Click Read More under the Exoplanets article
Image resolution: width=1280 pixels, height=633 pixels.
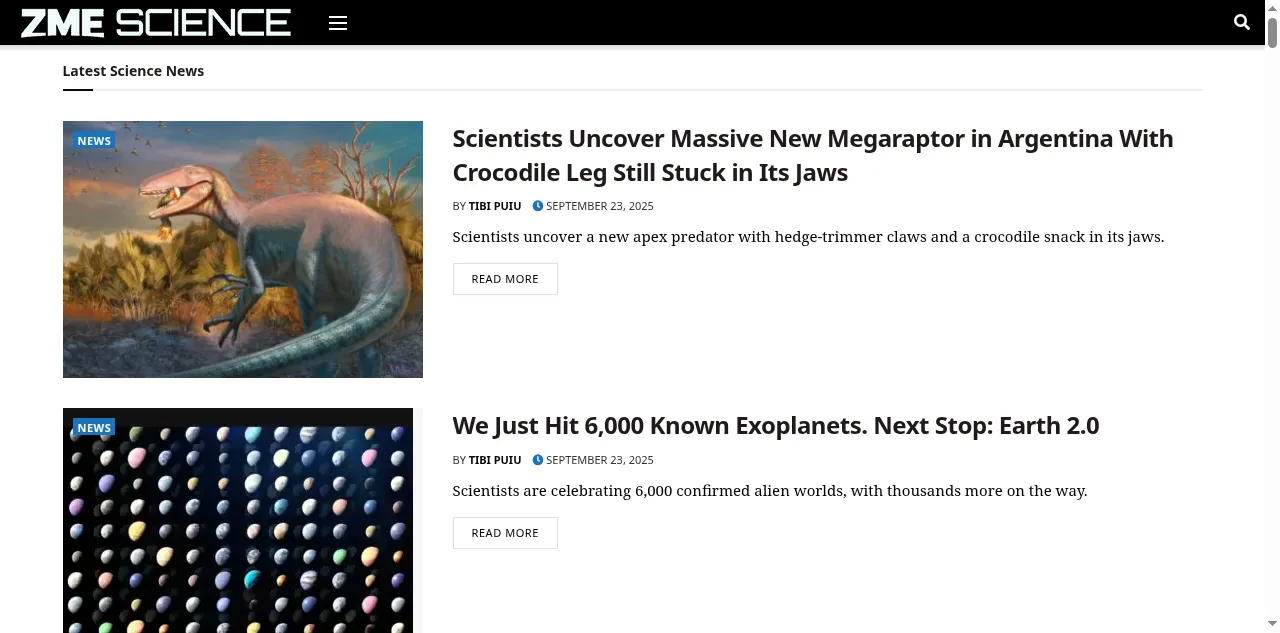pyautogui.click(x=505, y=533)
